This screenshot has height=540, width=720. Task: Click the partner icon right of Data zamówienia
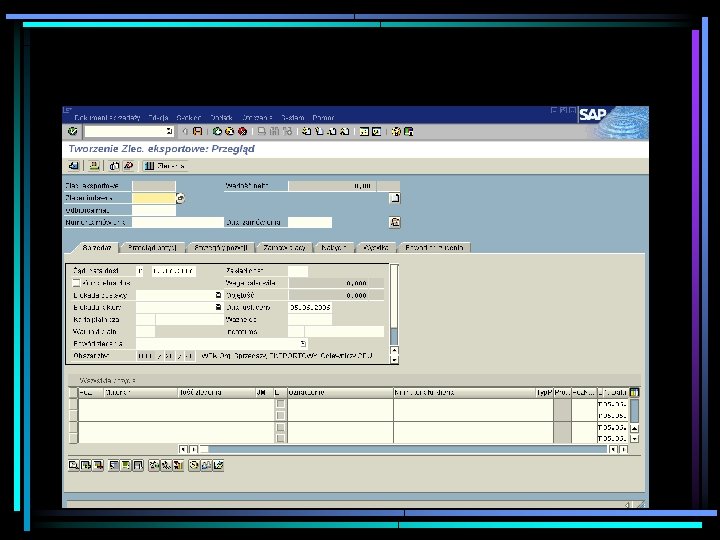[x=394, y=222]
